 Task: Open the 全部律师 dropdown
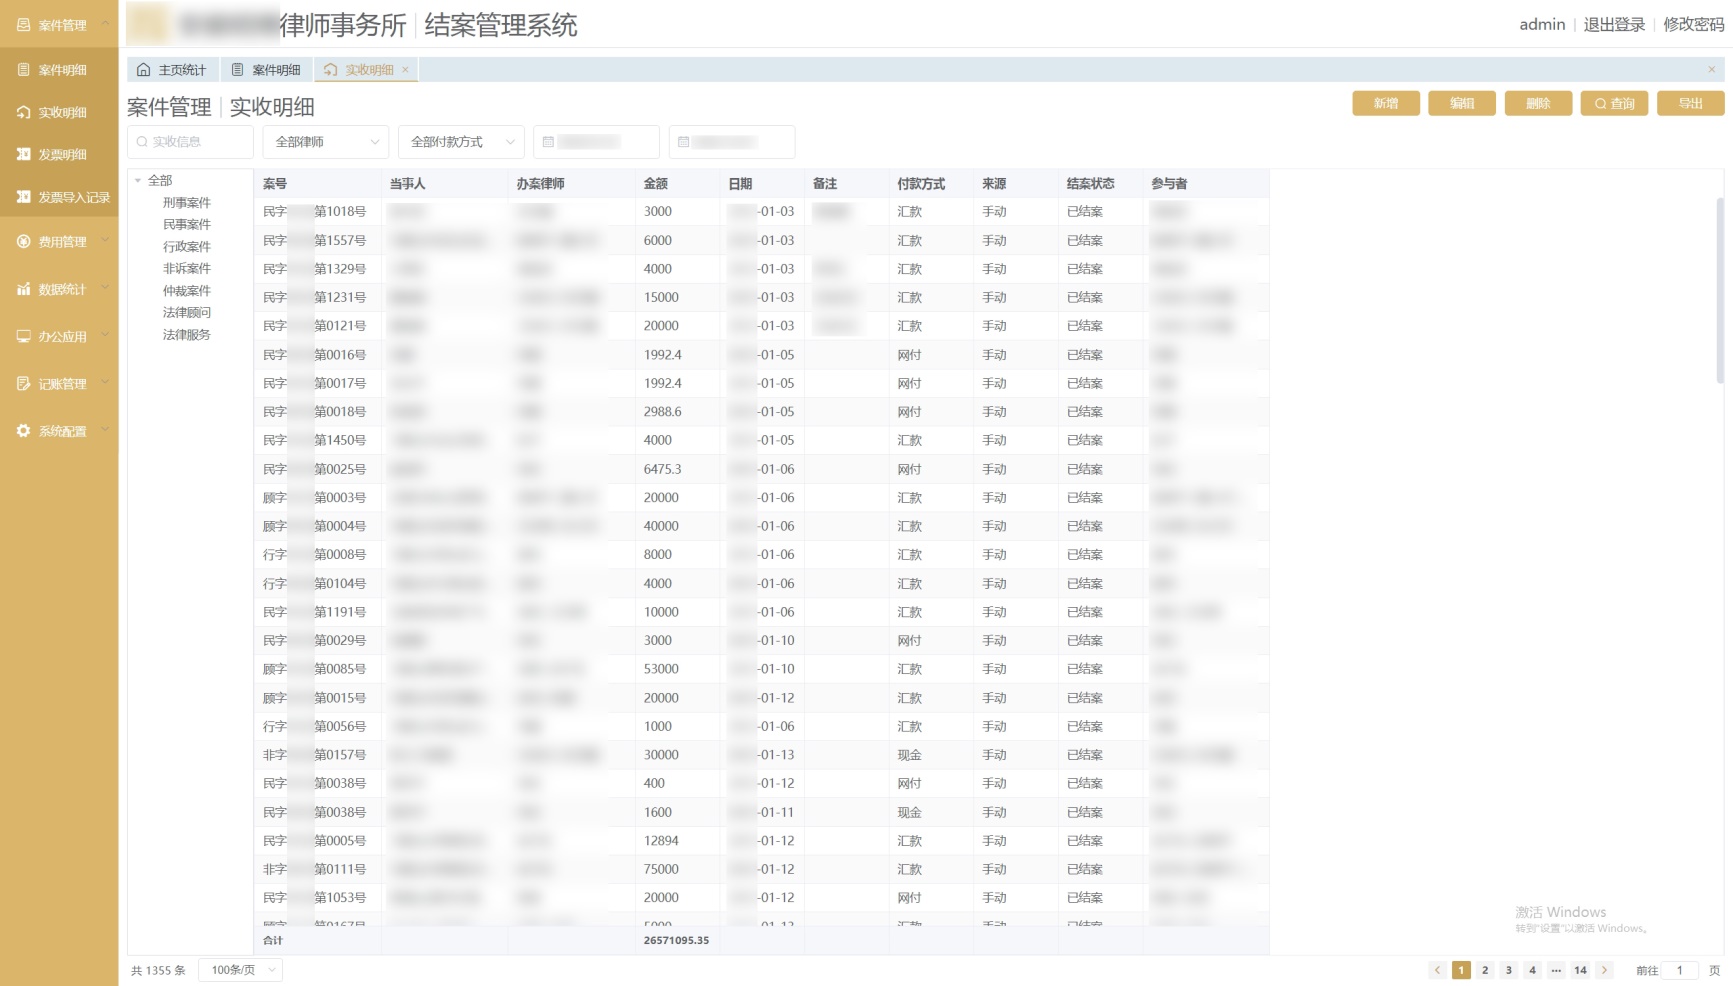click(326, 142)
